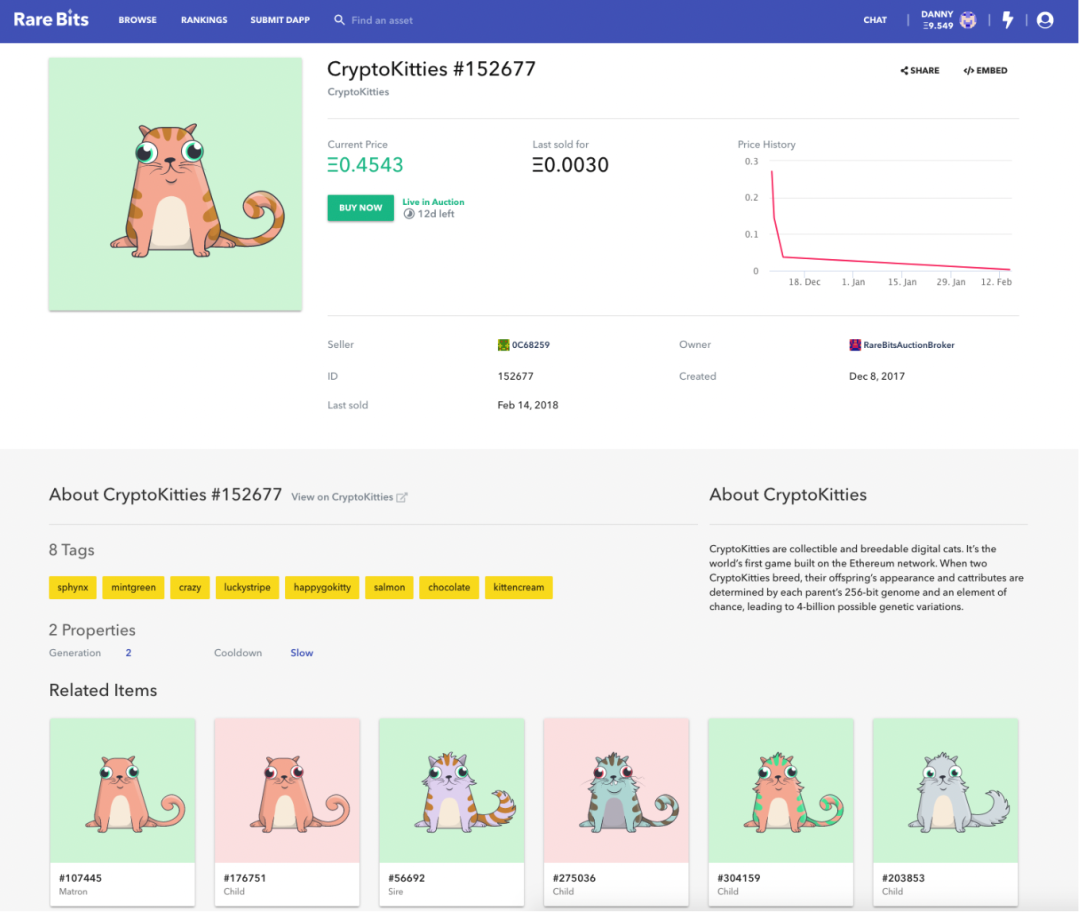This screenshot has width=1080, height=912.
Task: Click View on CryptoKitties link
Action: pyautogui.click(x=342, y=497)
